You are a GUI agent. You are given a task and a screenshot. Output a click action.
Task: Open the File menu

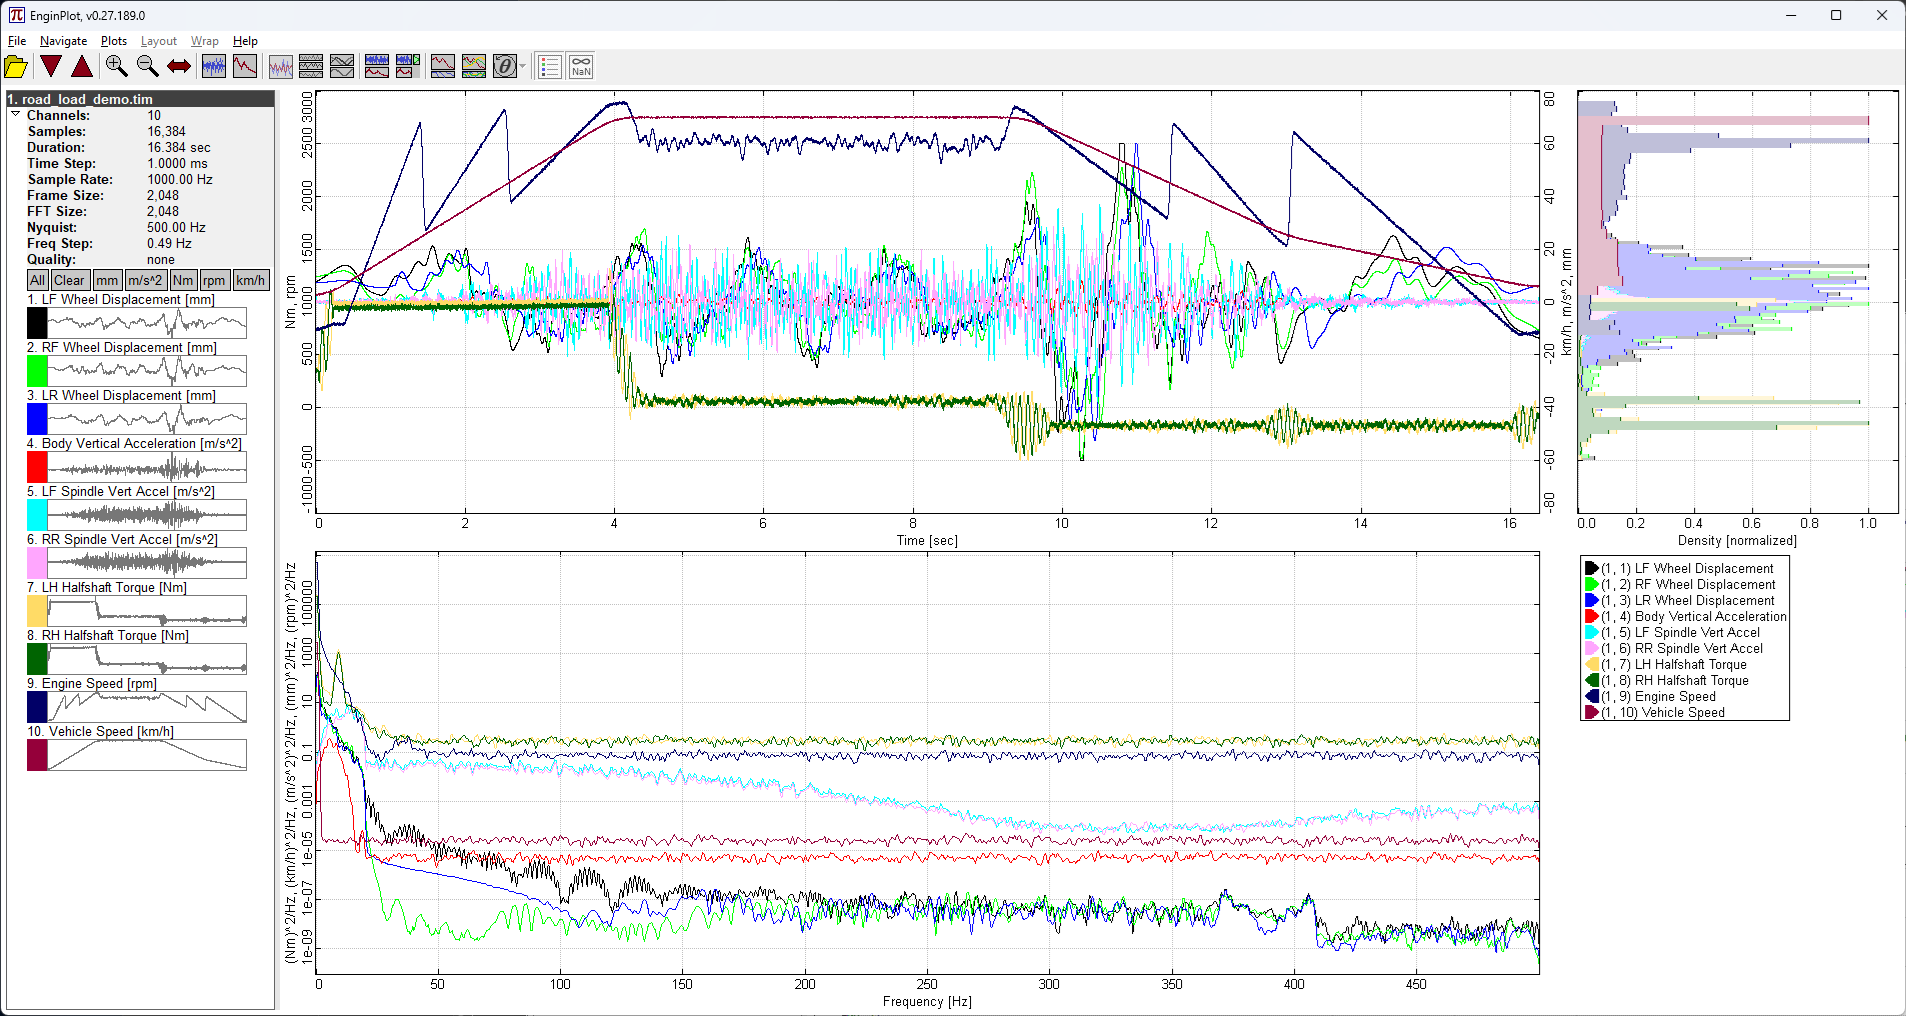[17, 41]
